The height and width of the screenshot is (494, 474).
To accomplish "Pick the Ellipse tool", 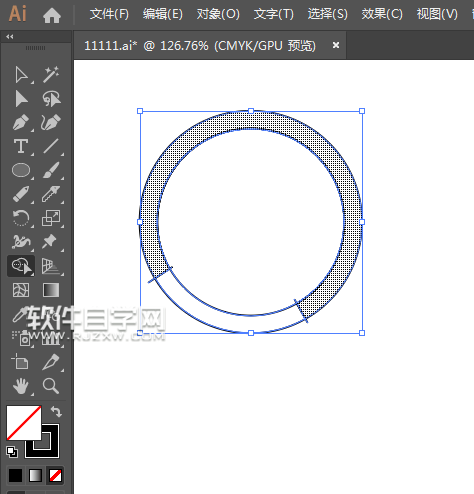I will pyautogui.click(x=21, y=170).
